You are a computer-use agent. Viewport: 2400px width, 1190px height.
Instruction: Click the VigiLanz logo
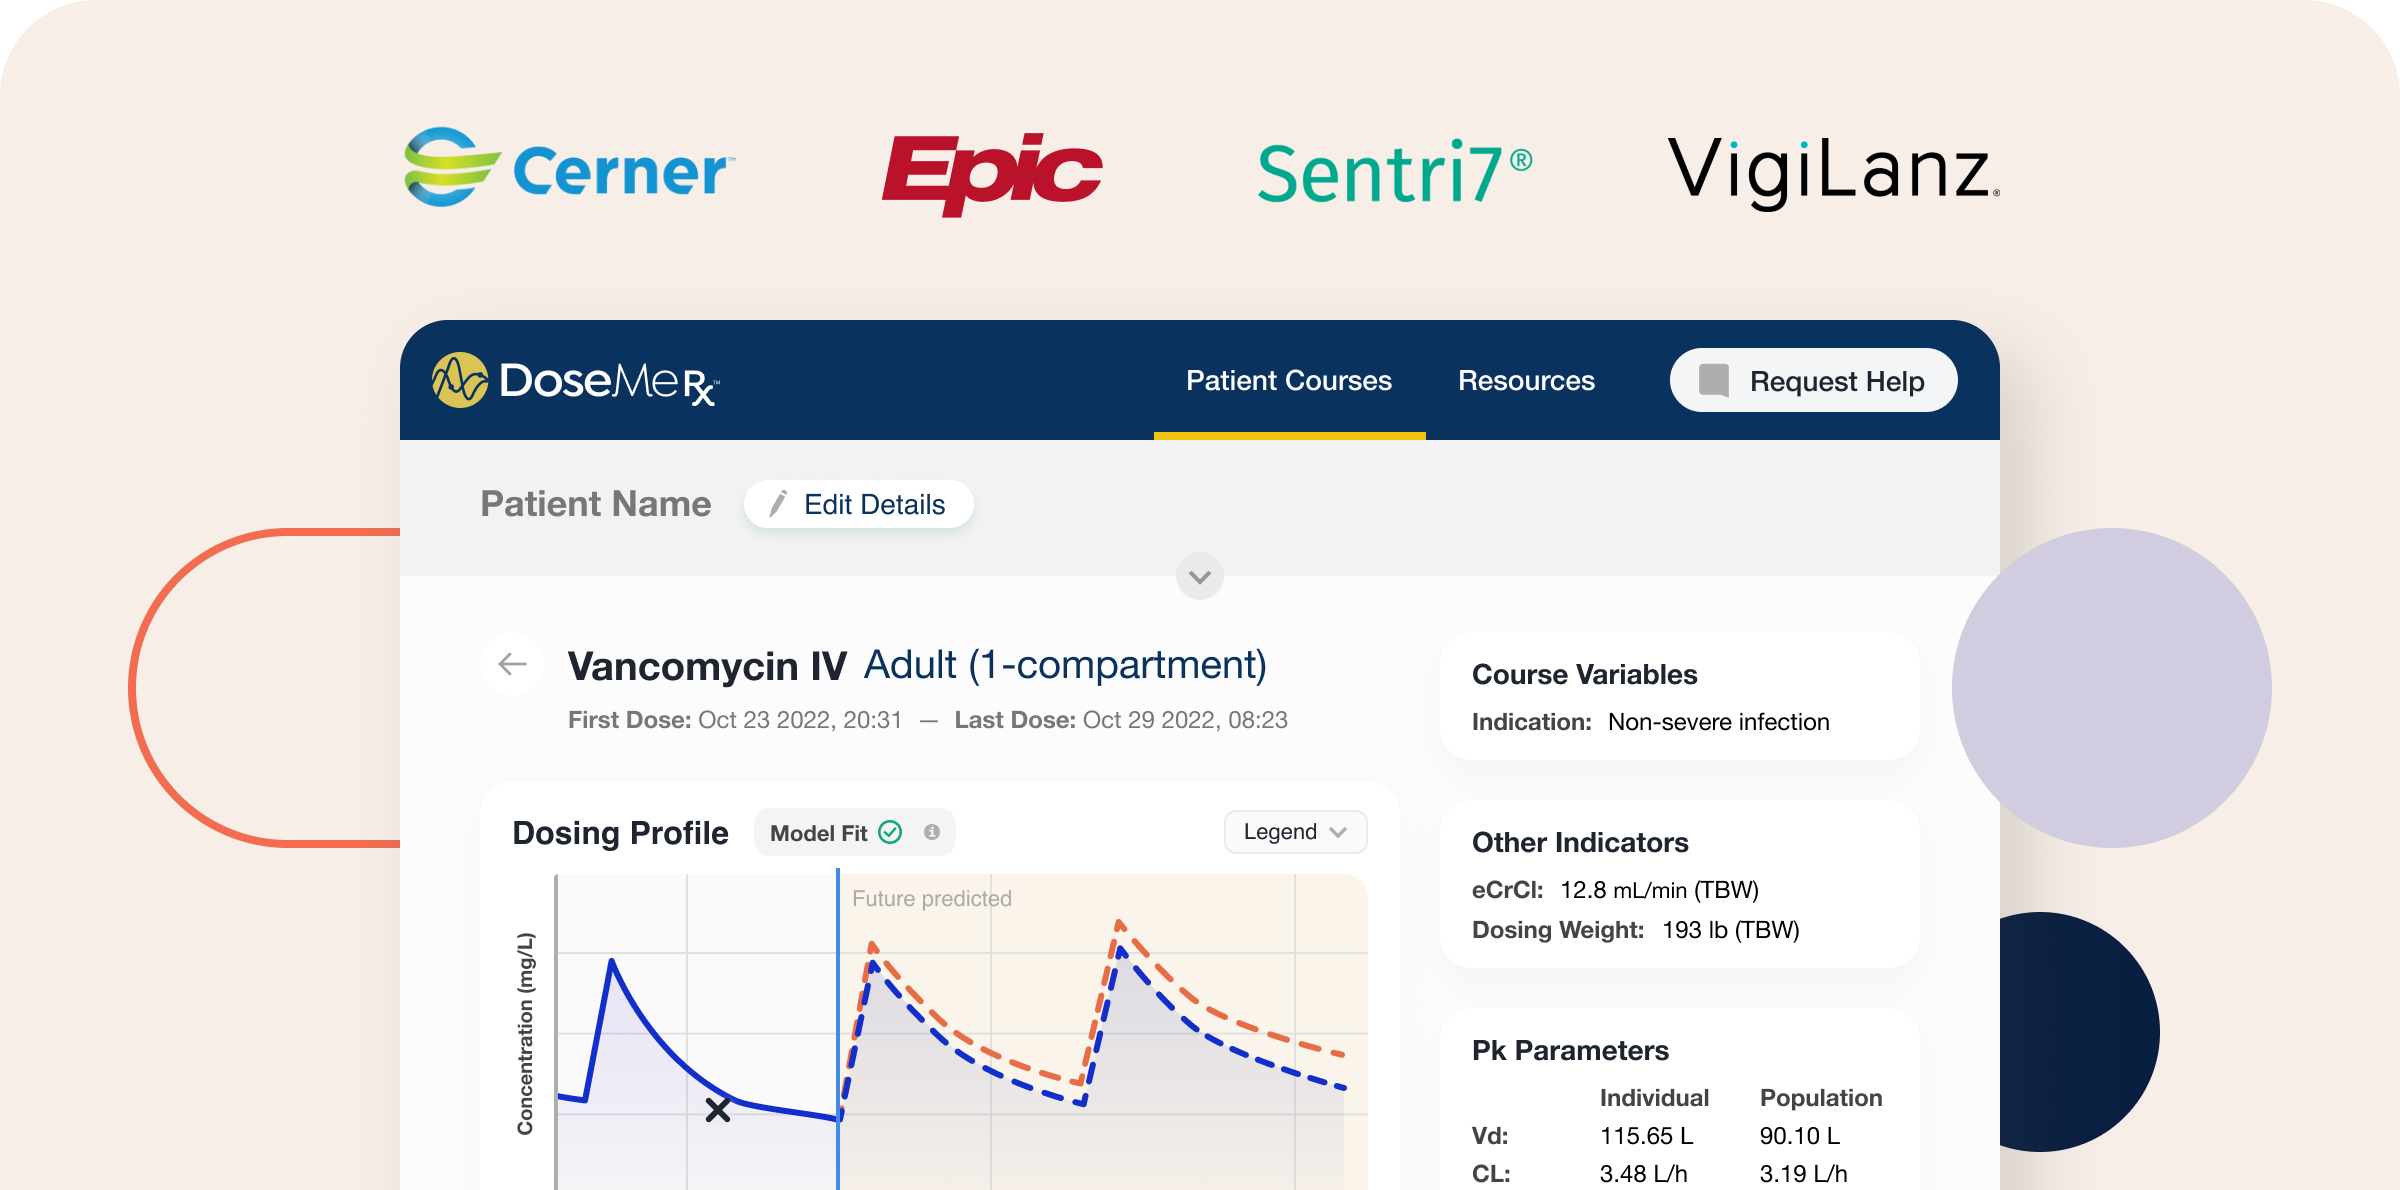coord(1832,170)
